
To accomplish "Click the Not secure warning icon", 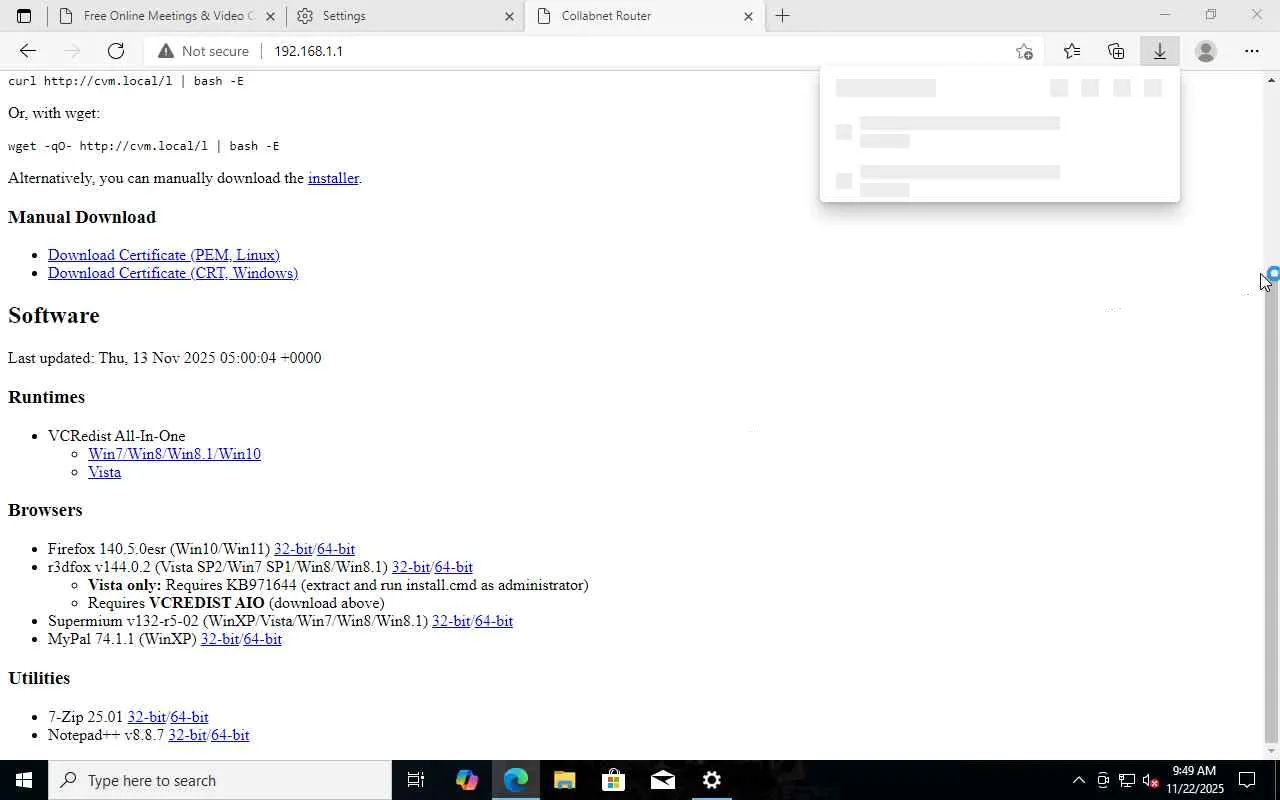I will click(x=166, y=51).
